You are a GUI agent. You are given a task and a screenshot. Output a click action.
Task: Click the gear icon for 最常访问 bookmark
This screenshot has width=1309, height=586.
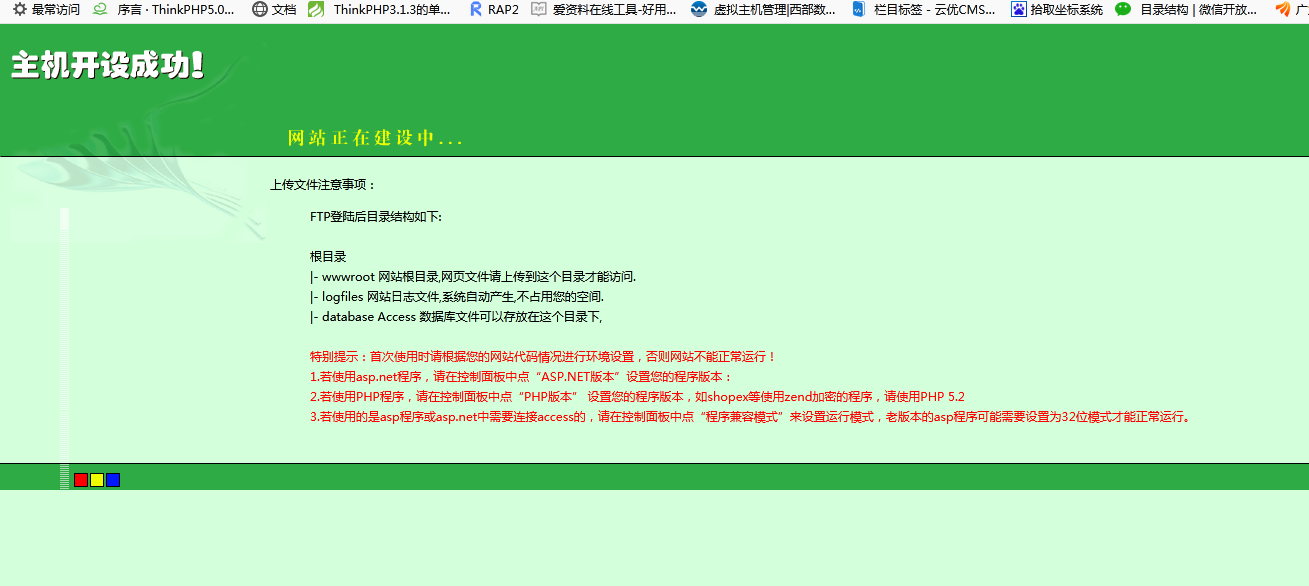(19, 10)
